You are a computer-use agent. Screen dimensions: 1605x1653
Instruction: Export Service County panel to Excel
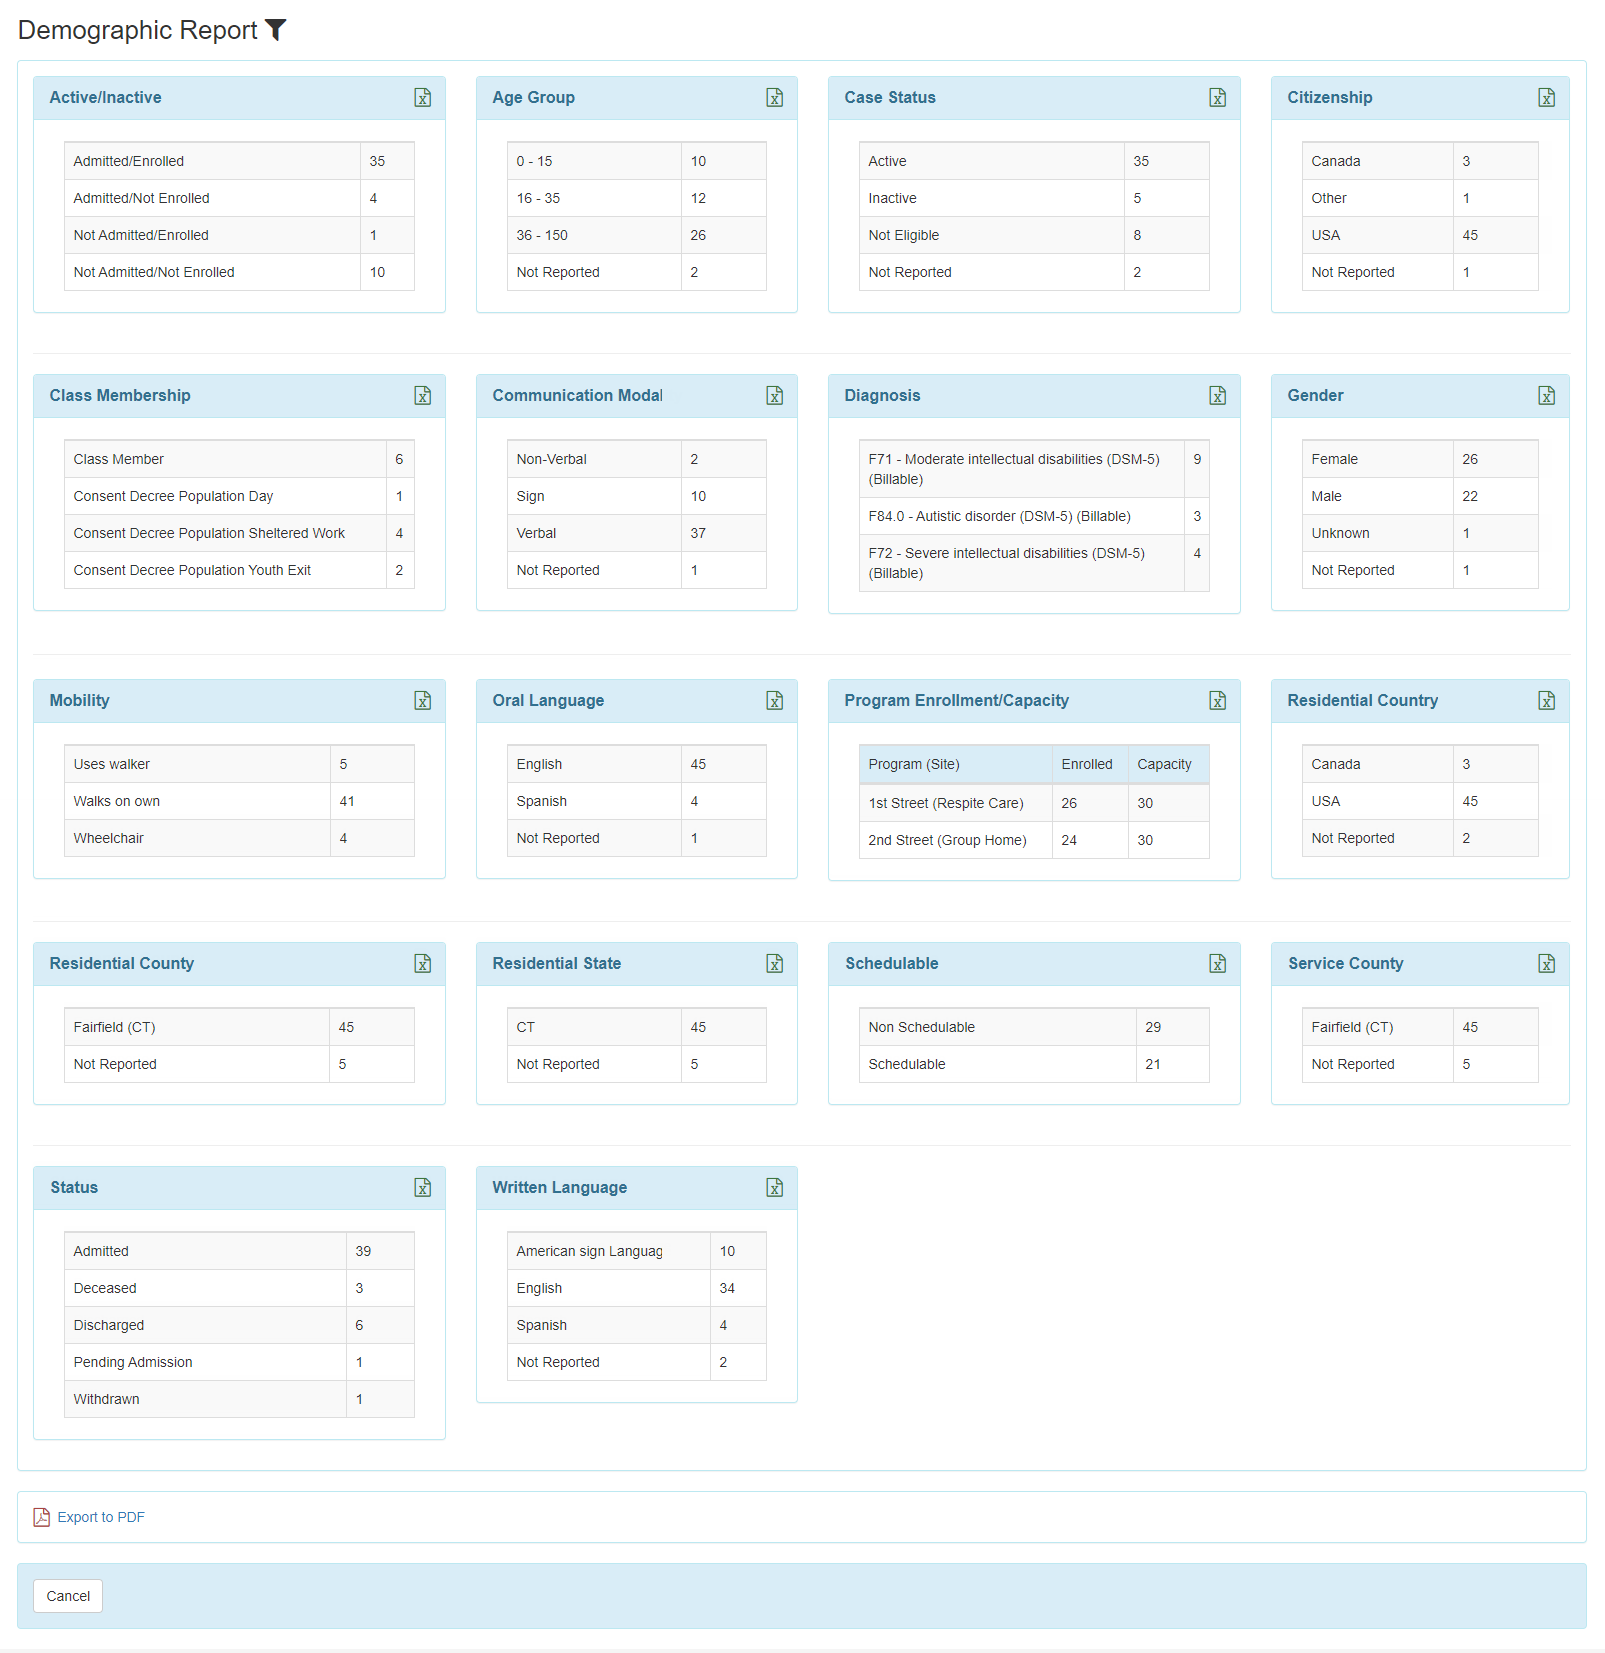[1547, 964]
